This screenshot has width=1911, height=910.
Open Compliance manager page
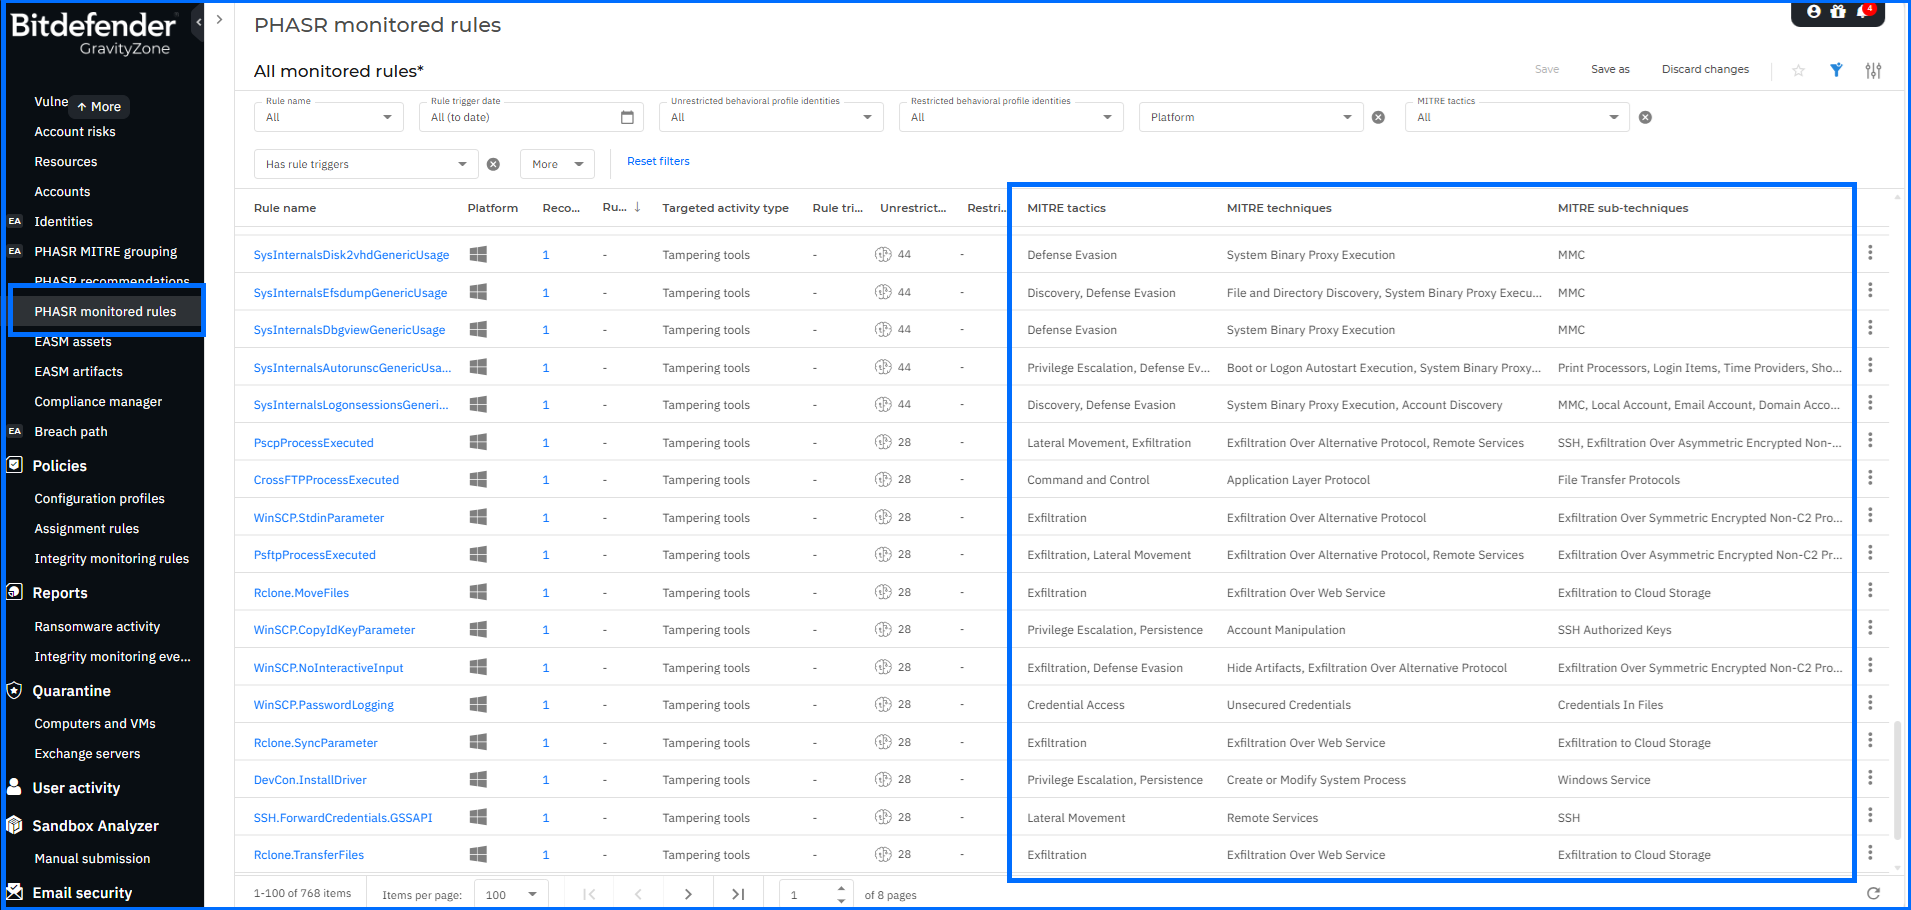(x=98, y=401)
